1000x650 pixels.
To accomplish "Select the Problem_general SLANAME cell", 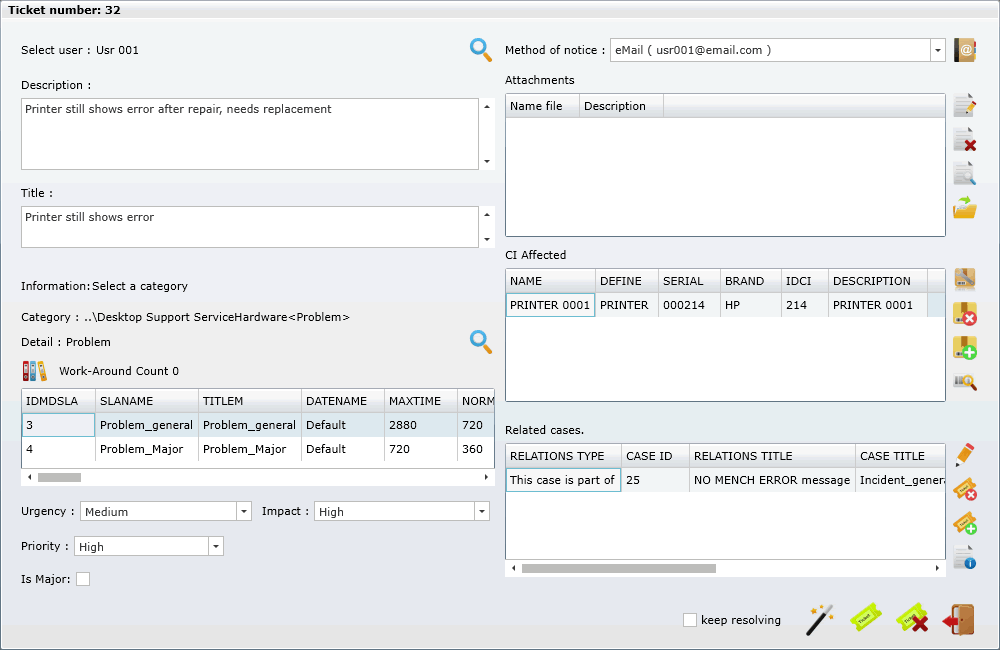I will (147, 425).
